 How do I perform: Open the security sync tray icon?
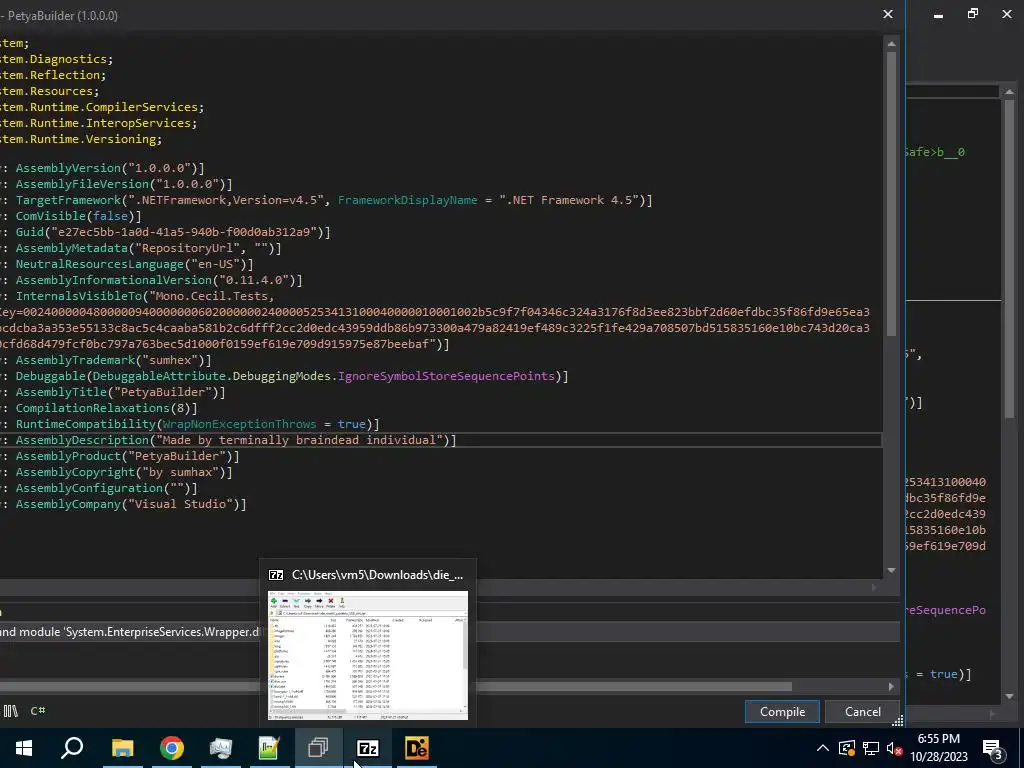point(847,748)
